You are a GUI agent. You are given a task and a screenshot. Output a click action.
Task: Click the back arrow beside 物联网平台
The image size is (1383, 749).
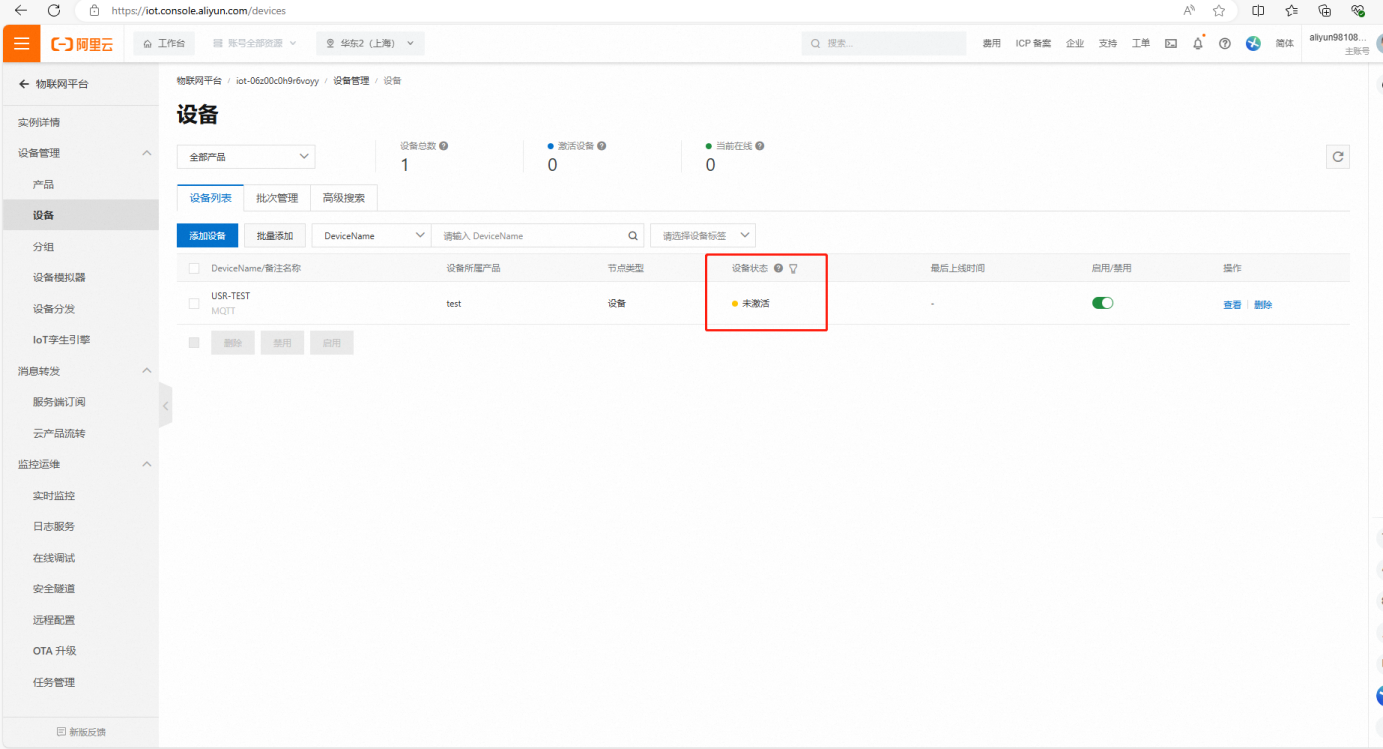click(24, 85)
